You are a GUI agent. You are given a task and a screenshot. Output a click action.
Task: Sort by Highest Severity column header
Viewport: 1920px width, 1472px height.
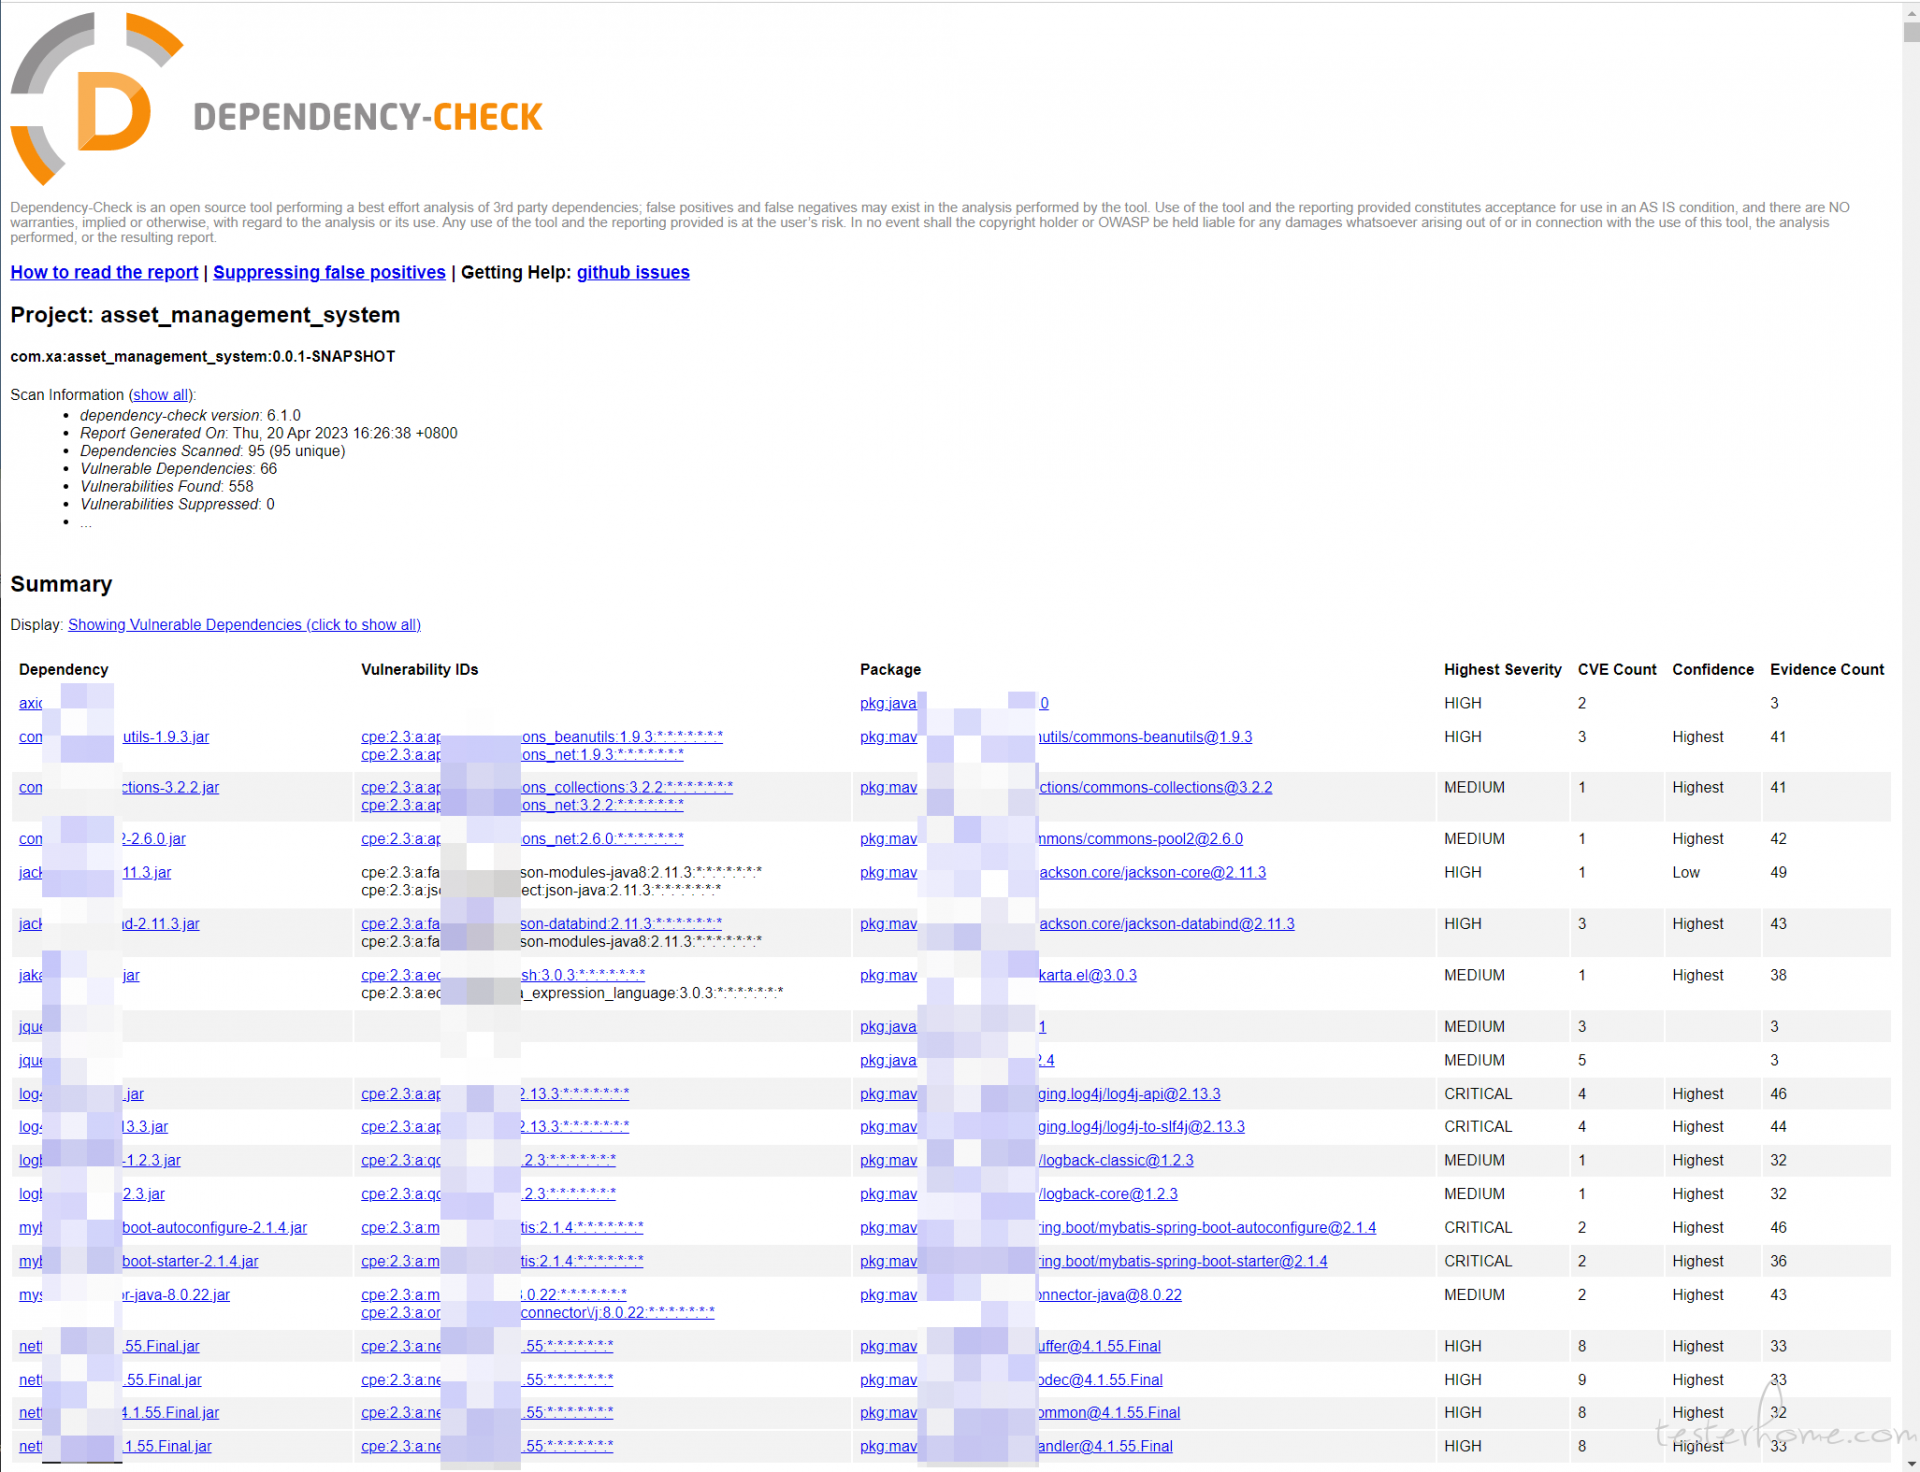coord(1502,670)
